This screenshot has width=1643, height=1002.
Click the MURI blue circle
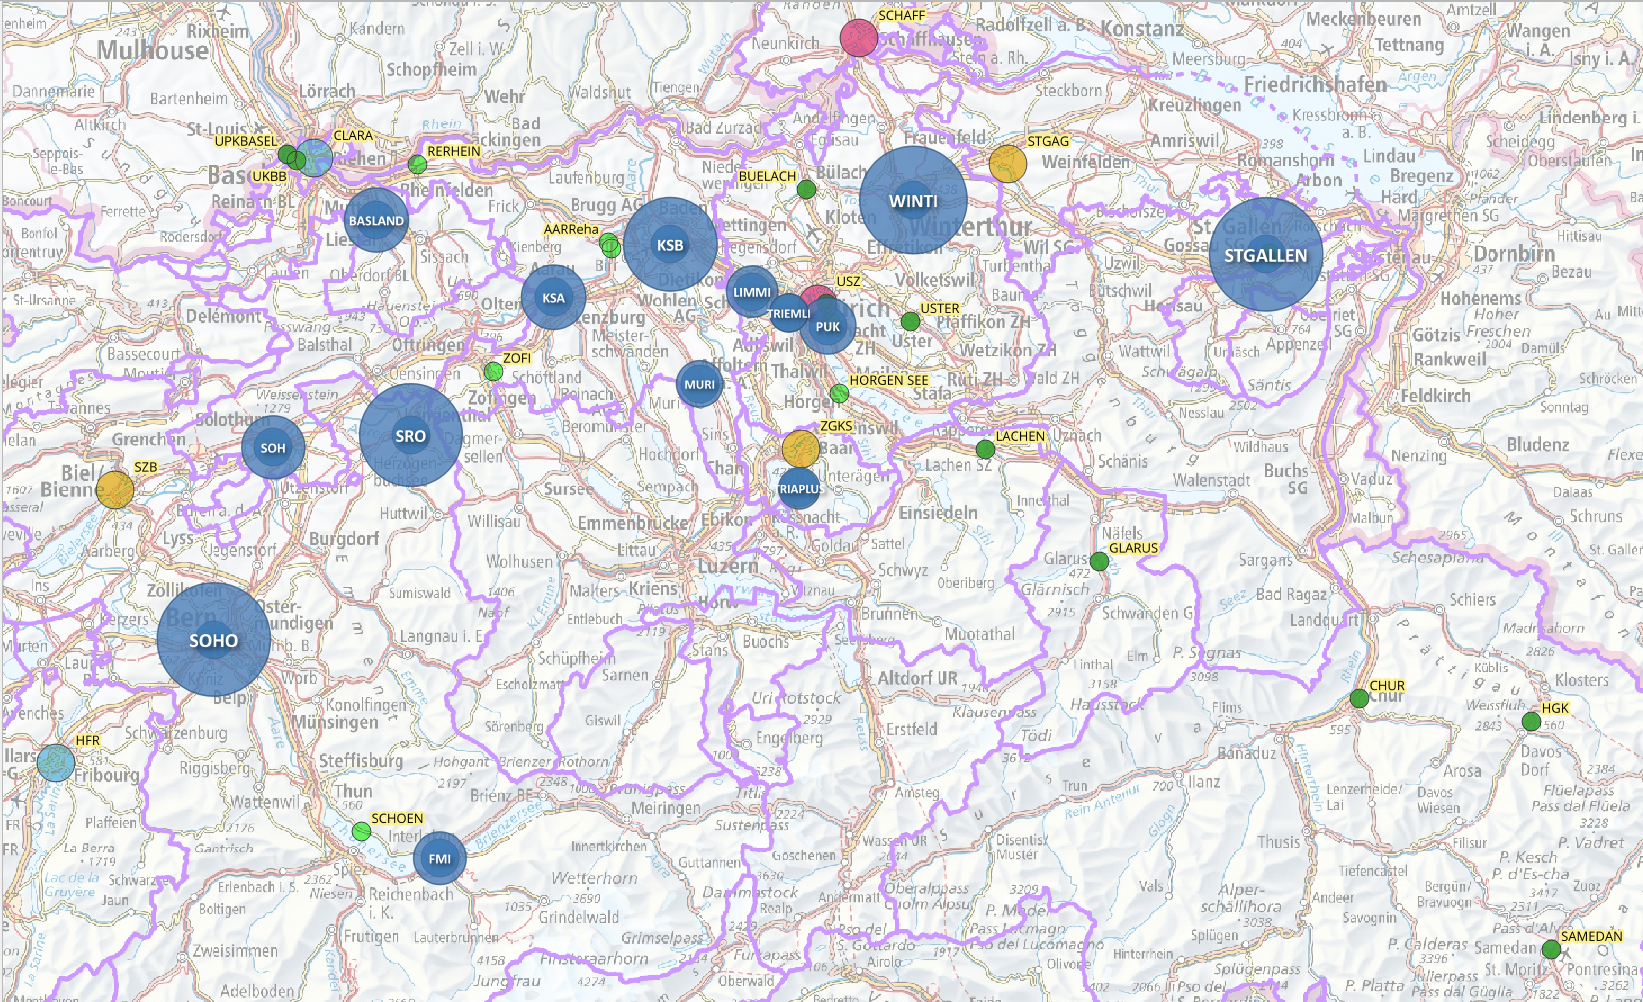click(699, 384)
